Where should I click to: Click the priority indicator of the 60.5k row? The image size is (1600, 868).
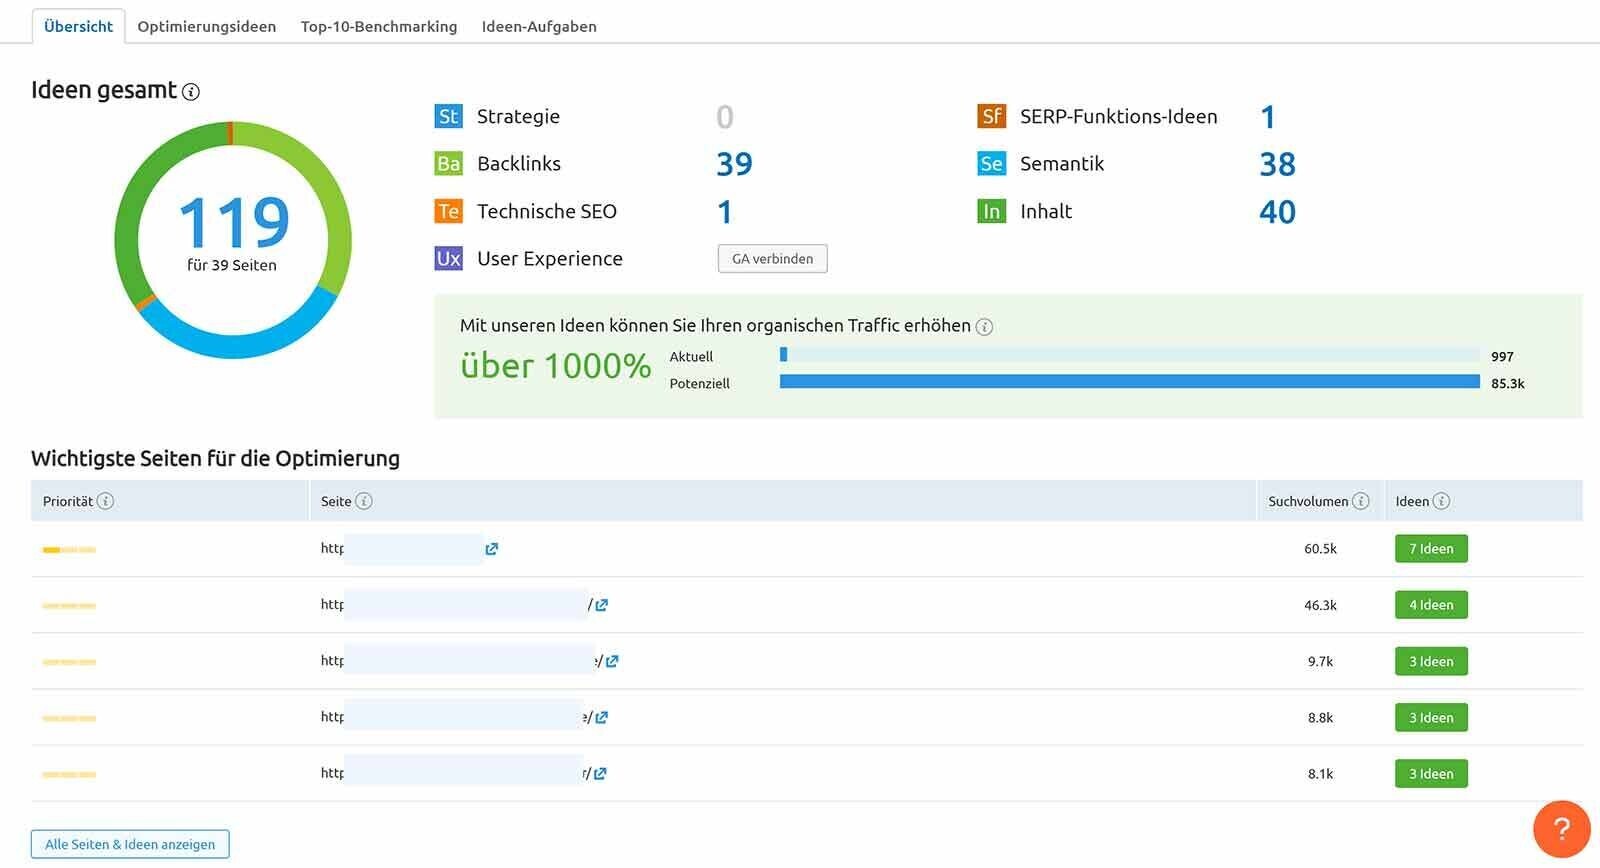[x=69, y=549]
